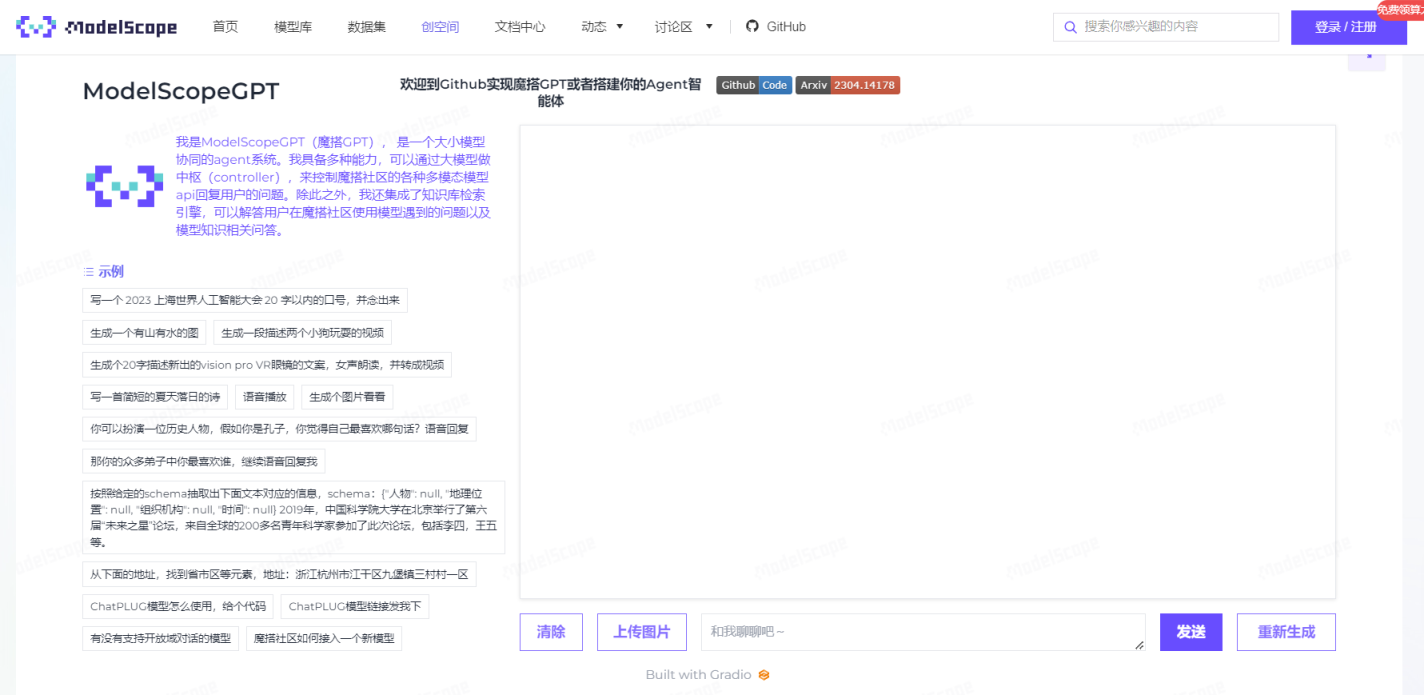Click the ModelScope logo in header
The image size is (1424, 695).
click(96, 27)
